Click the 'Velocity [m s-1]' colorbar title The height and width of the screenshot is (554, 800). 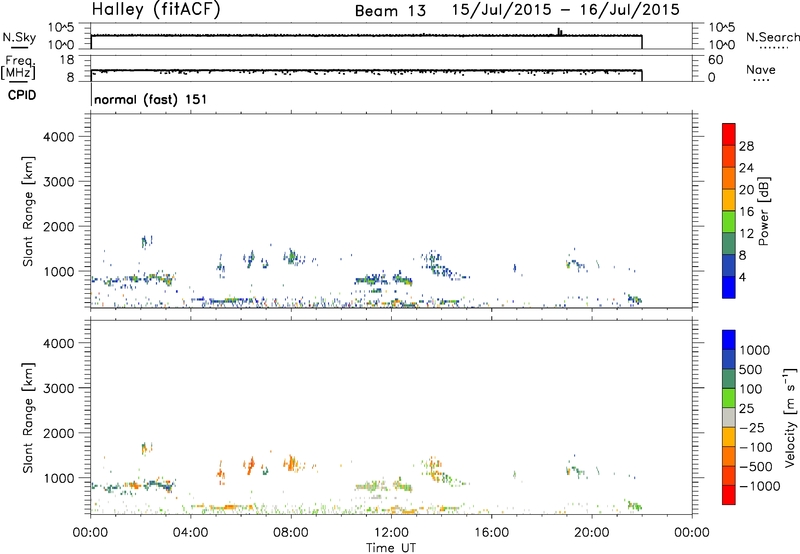[790, 417]
